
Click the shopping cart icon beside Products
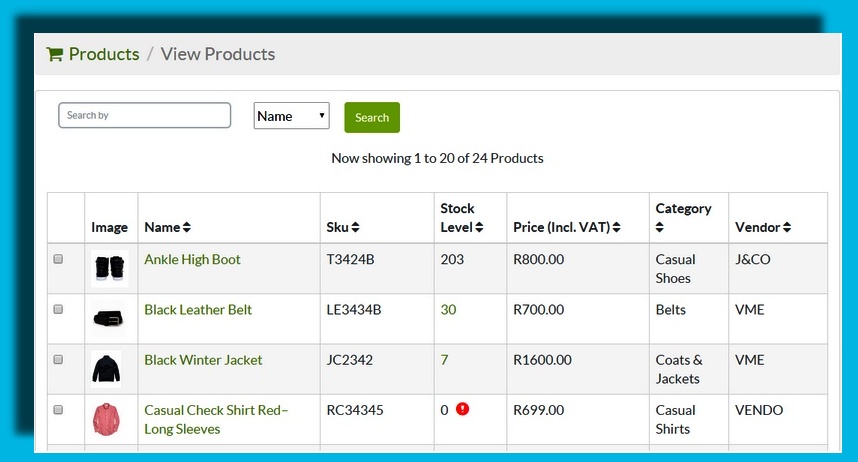click(x=54, y=55)
